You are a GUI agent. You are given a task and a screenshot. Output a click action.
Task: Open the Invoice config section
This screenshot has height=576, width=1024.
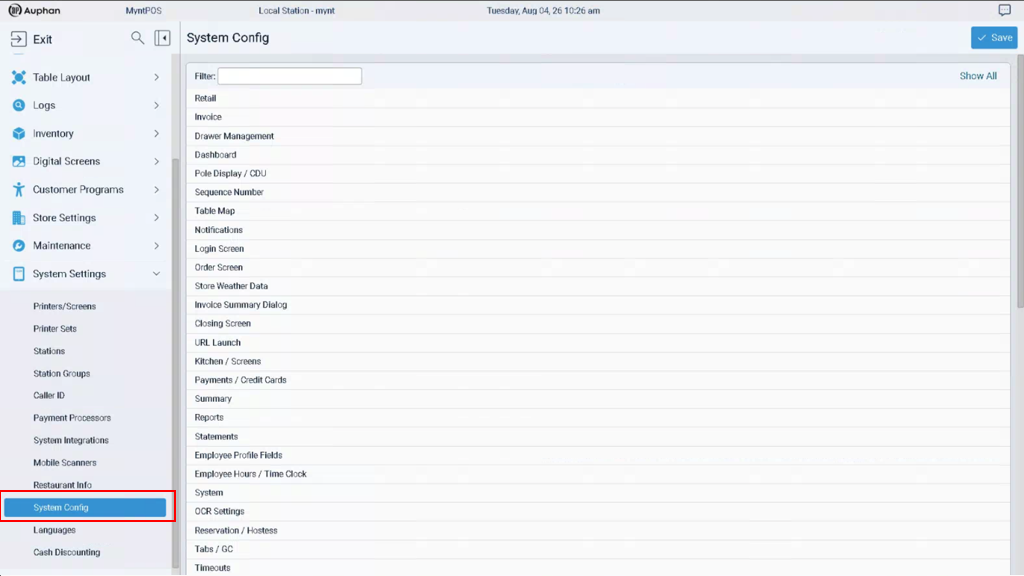(598, 117)
